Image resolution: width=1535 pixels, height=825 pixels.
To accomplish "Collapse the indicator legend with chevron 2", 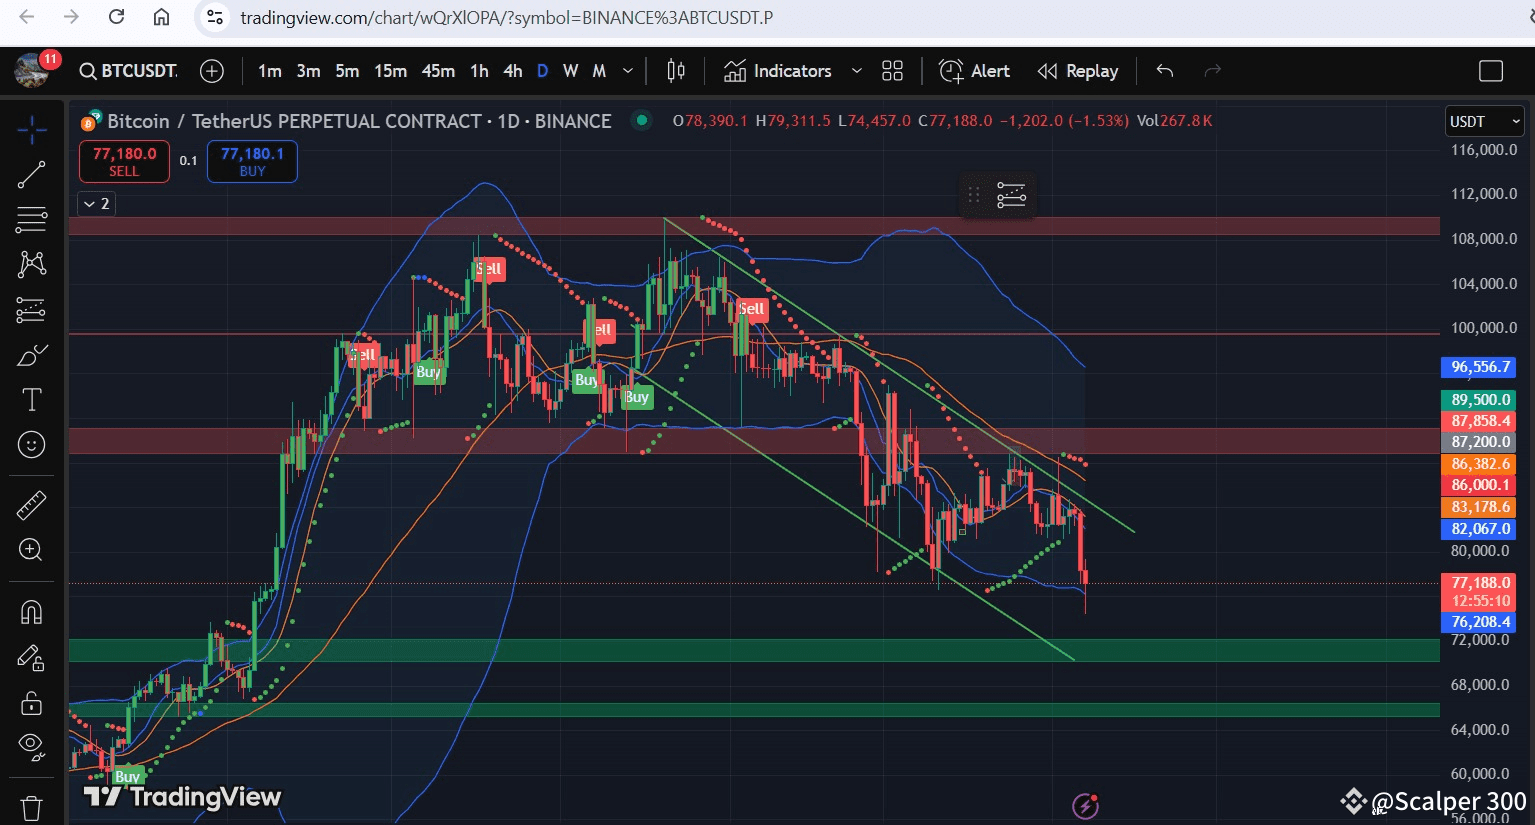I will 96,204.
